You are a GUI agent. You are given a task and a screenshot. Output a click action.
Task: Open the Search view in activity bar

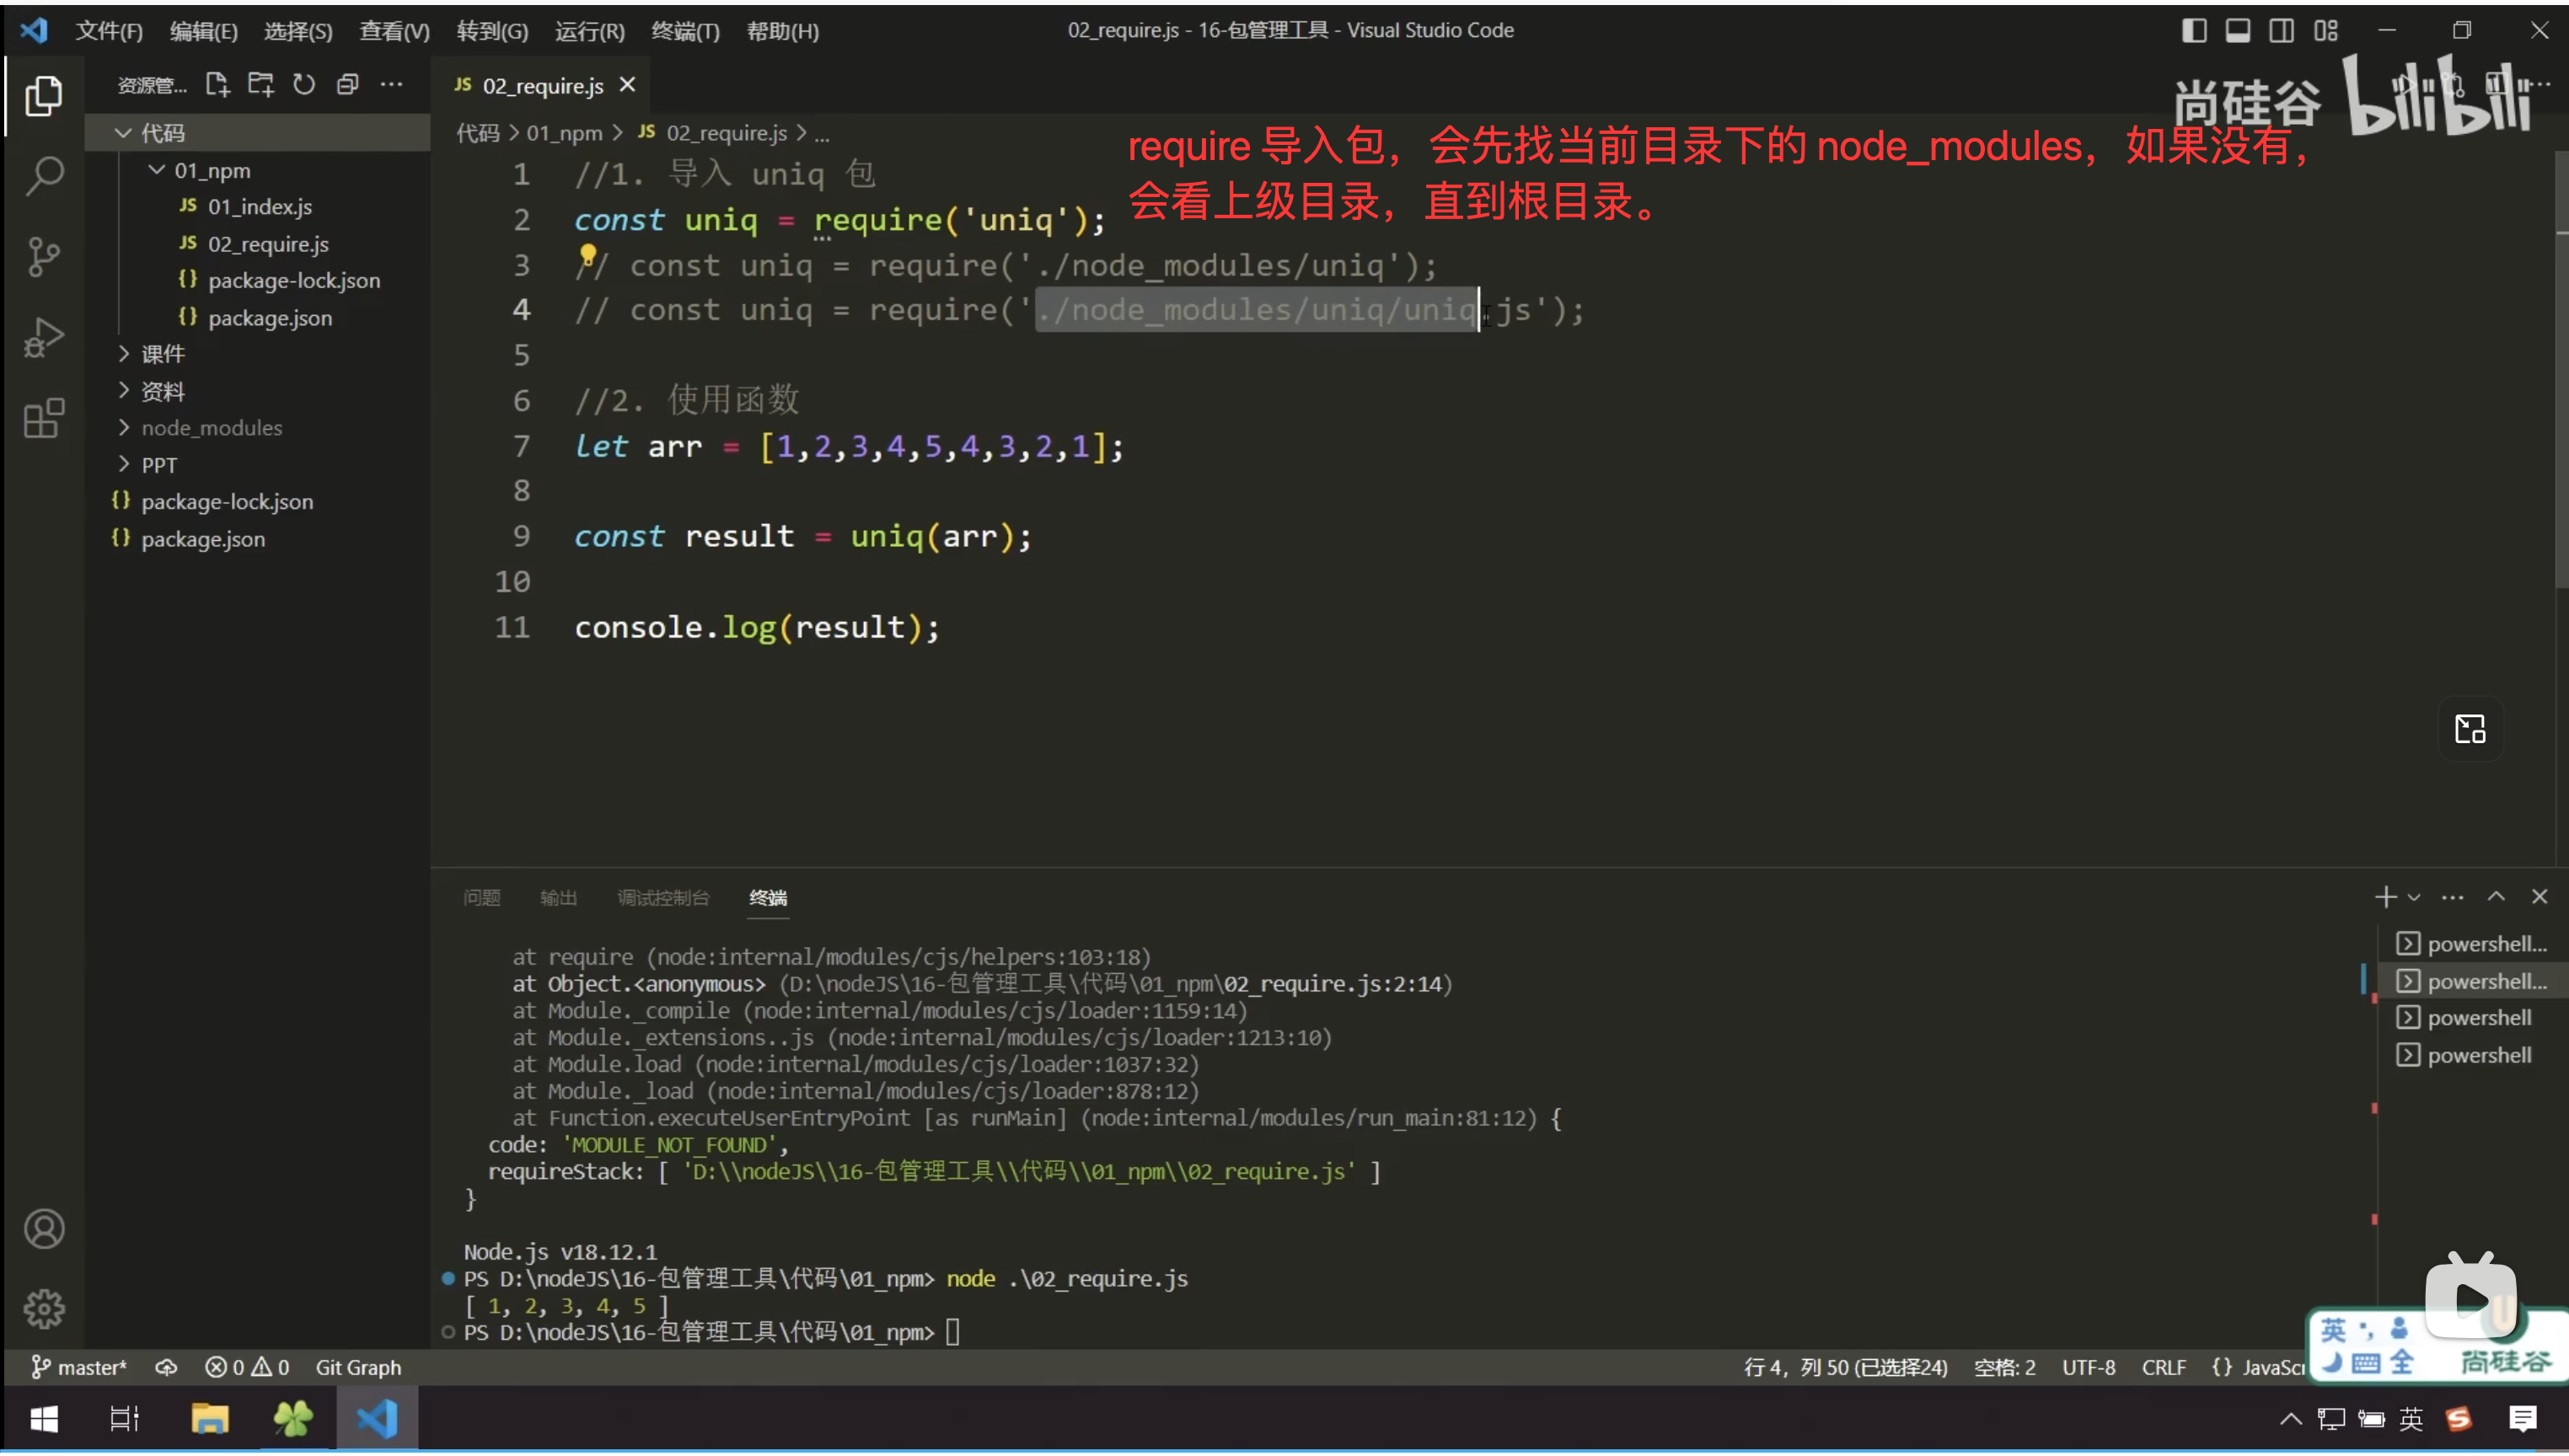[x=44, y=176]
